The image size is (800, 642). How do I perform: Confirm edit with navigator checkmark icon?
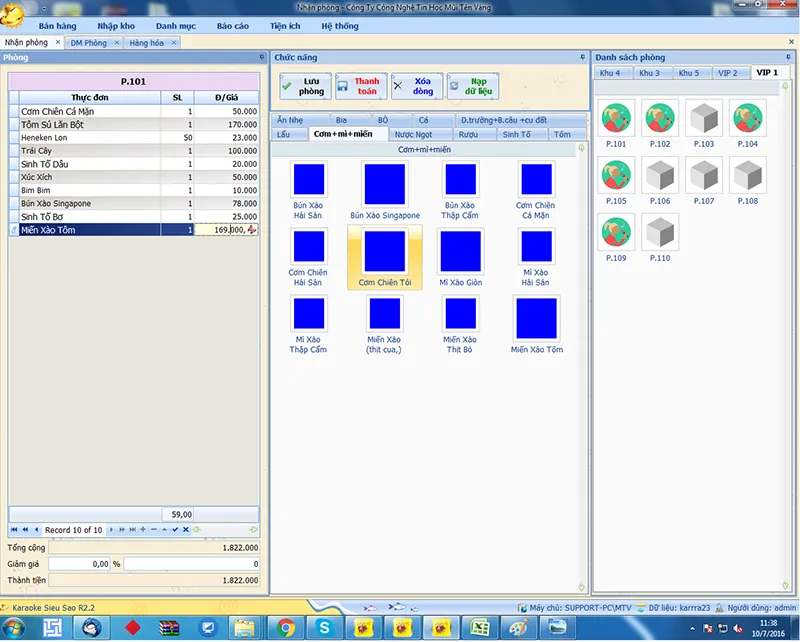tap(174, 529)
